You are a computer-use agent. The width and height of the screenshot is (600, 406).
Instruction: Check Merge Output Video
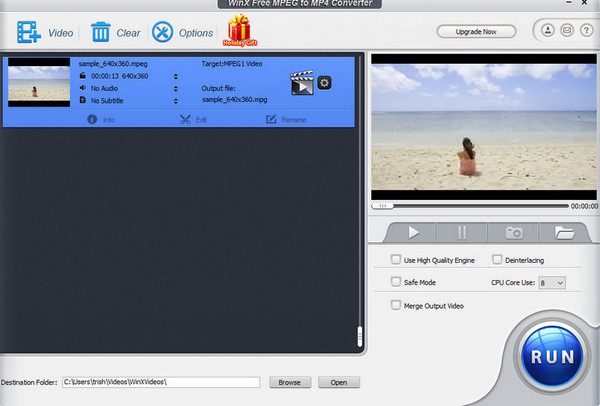tap(396, 305)
